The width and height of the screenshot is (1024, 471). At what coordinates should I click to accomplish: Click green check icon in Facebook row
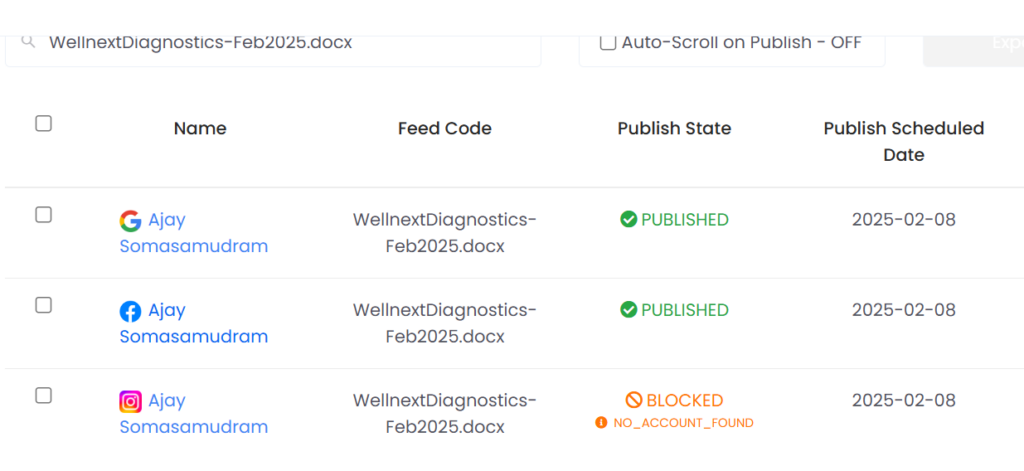point(629,310)
